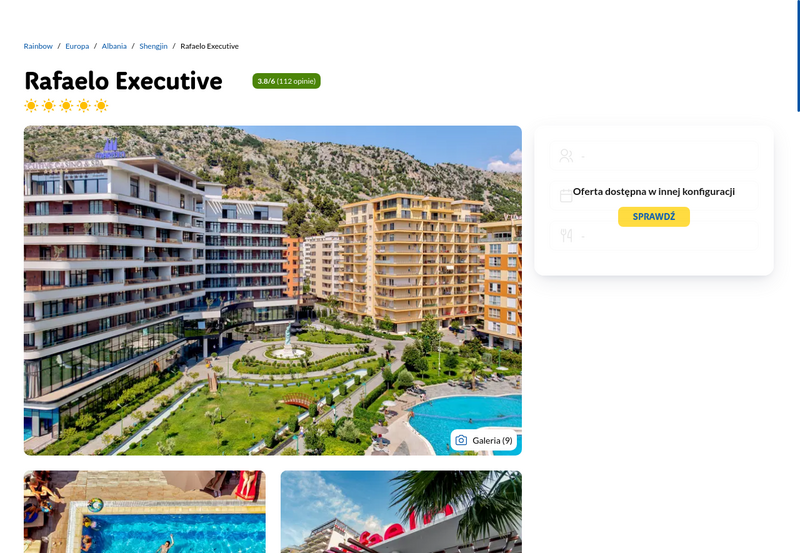The width and height of the screenshot is (800, 553).
Task: Click the fork and knife meal icon
Action: [x=566, y=235]
